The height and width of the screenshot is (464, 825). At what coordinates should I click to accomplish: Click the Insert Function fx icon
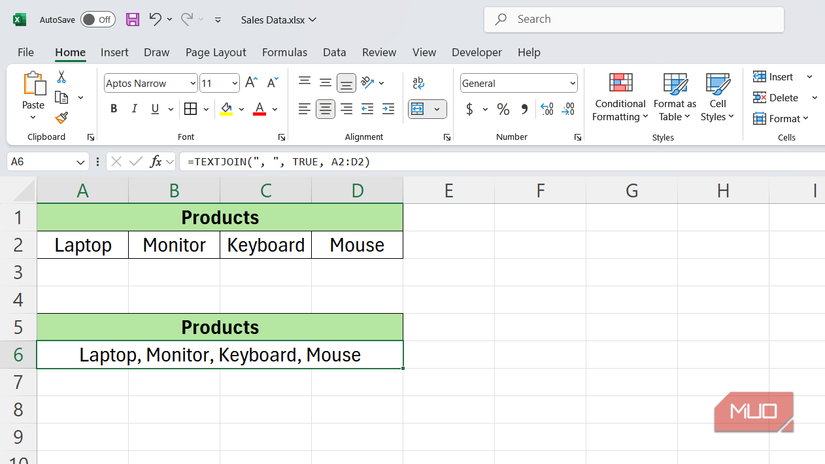click(156, 161)
